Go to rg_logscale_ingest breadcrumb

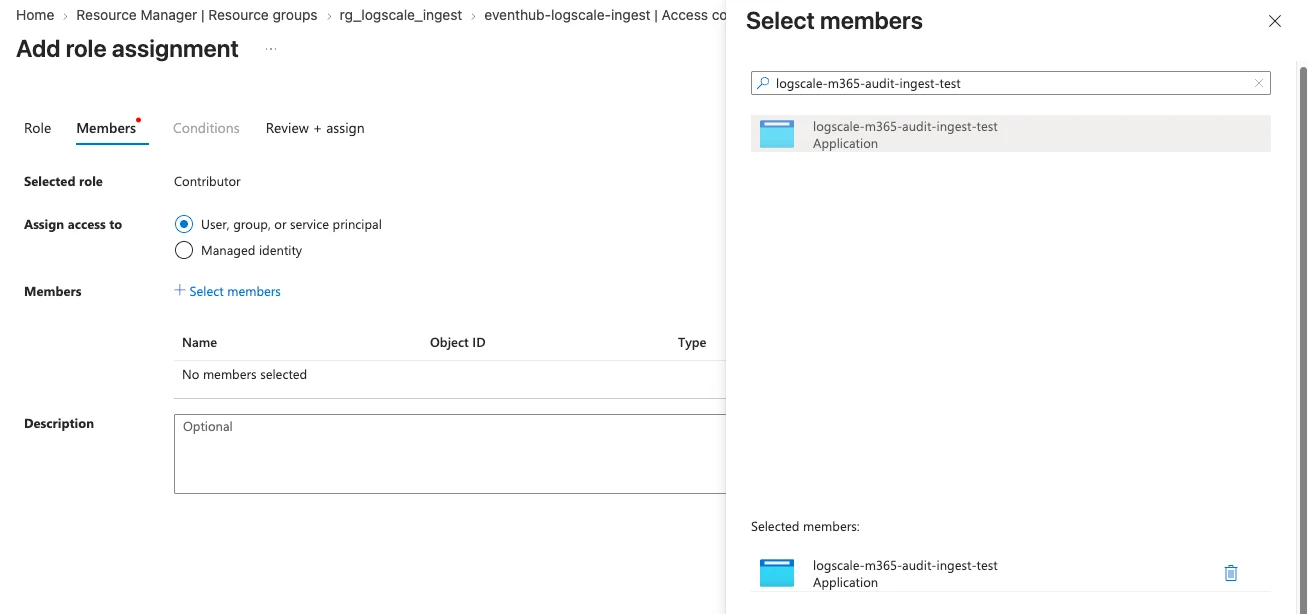tap(401, 15)
